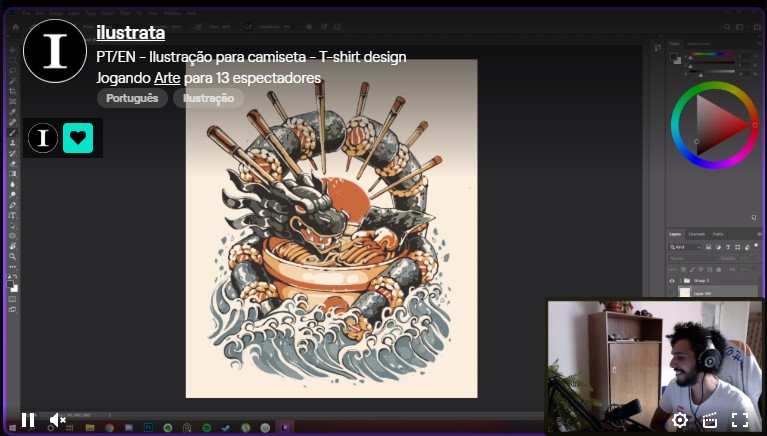Switch to the Paths tab
767x436 pixels.
(718, 234)
